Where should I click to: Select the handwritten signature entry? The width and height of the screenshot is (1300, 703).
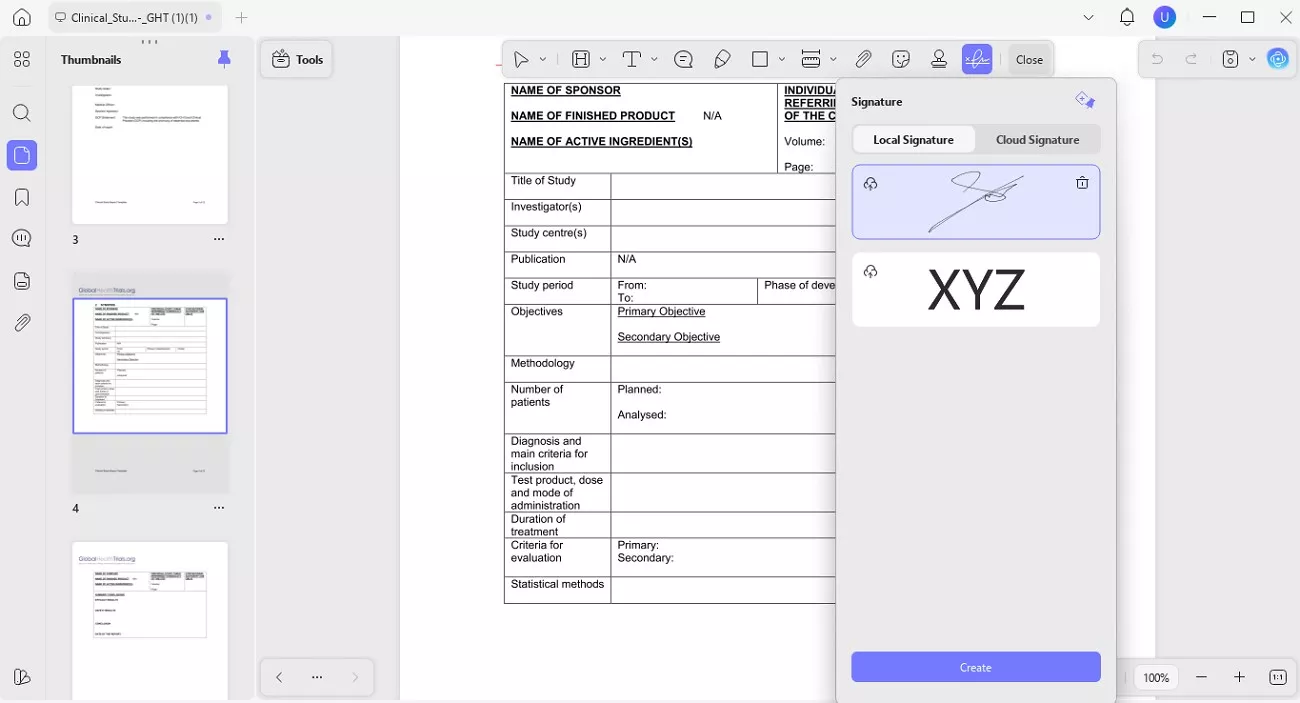click(975, 202)
